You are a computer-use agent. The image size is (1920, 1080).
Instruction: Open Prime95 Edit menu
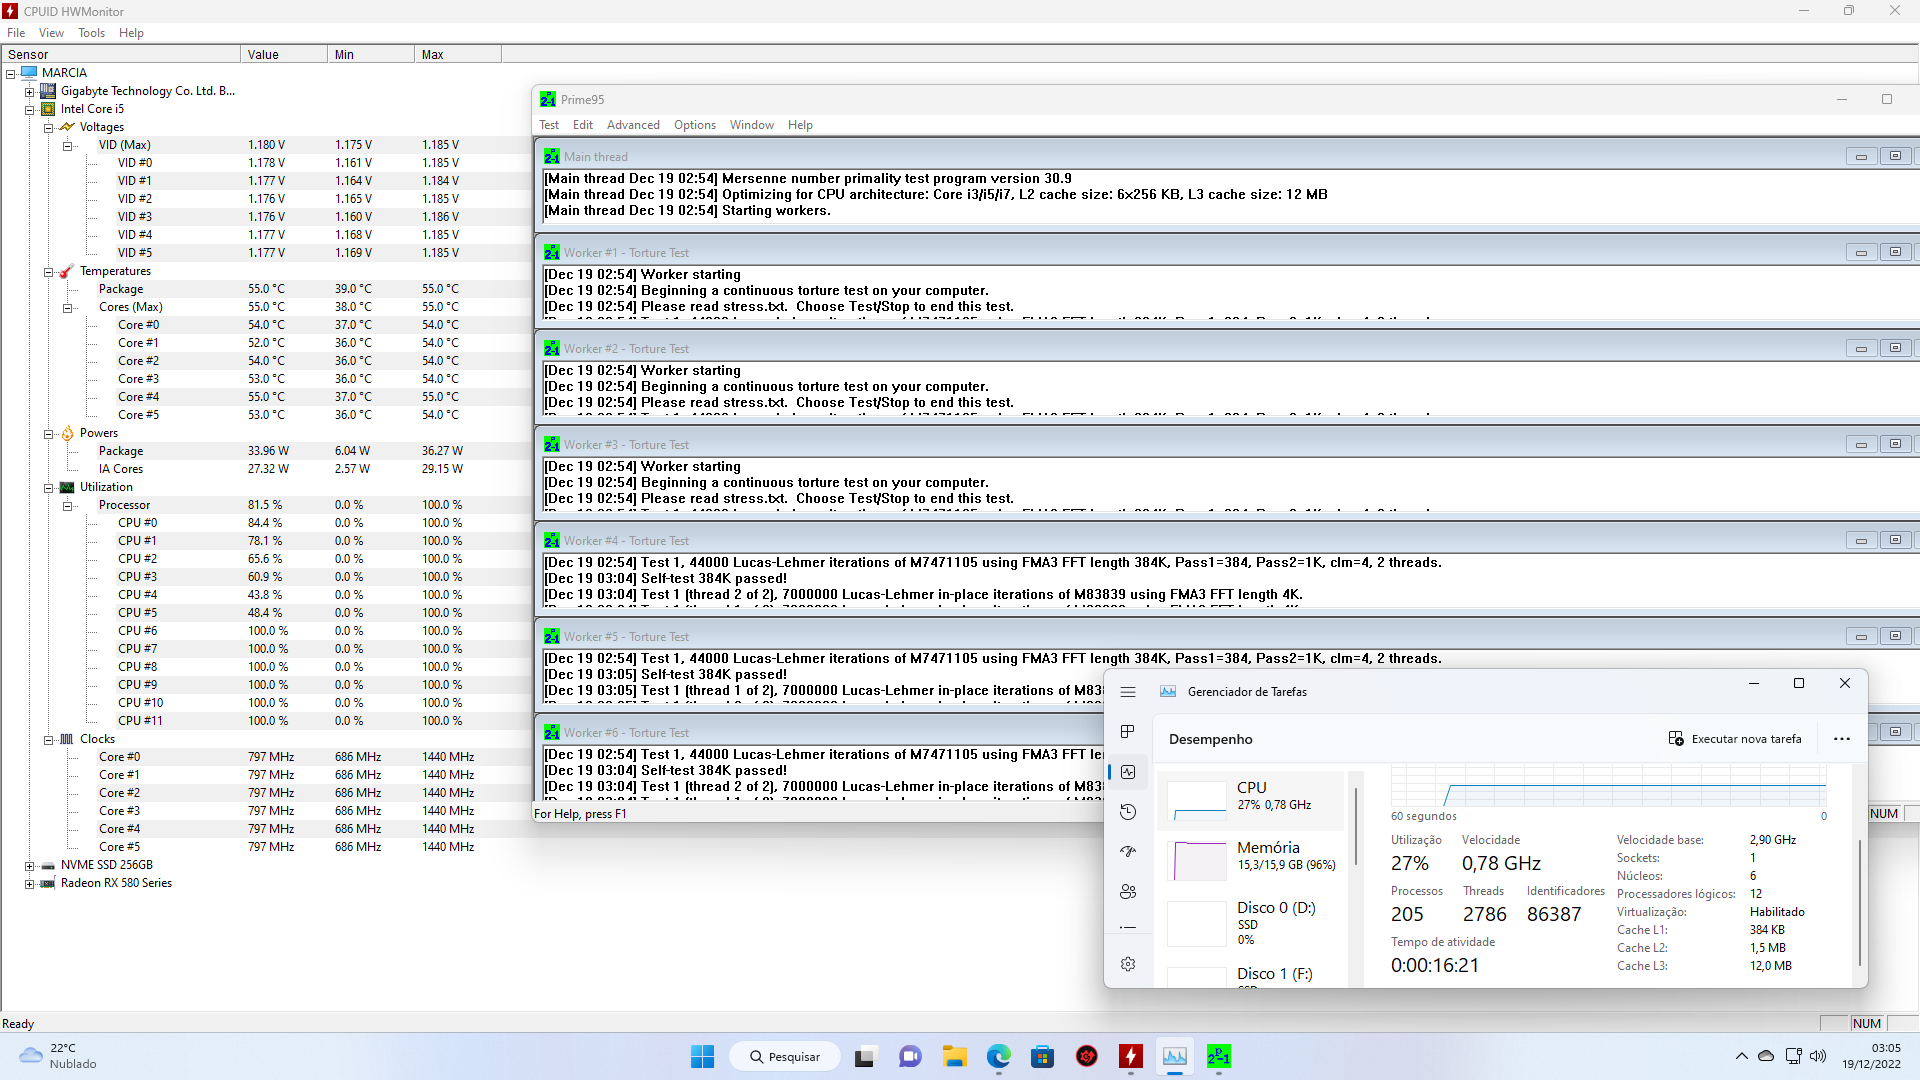coord(583,125)
